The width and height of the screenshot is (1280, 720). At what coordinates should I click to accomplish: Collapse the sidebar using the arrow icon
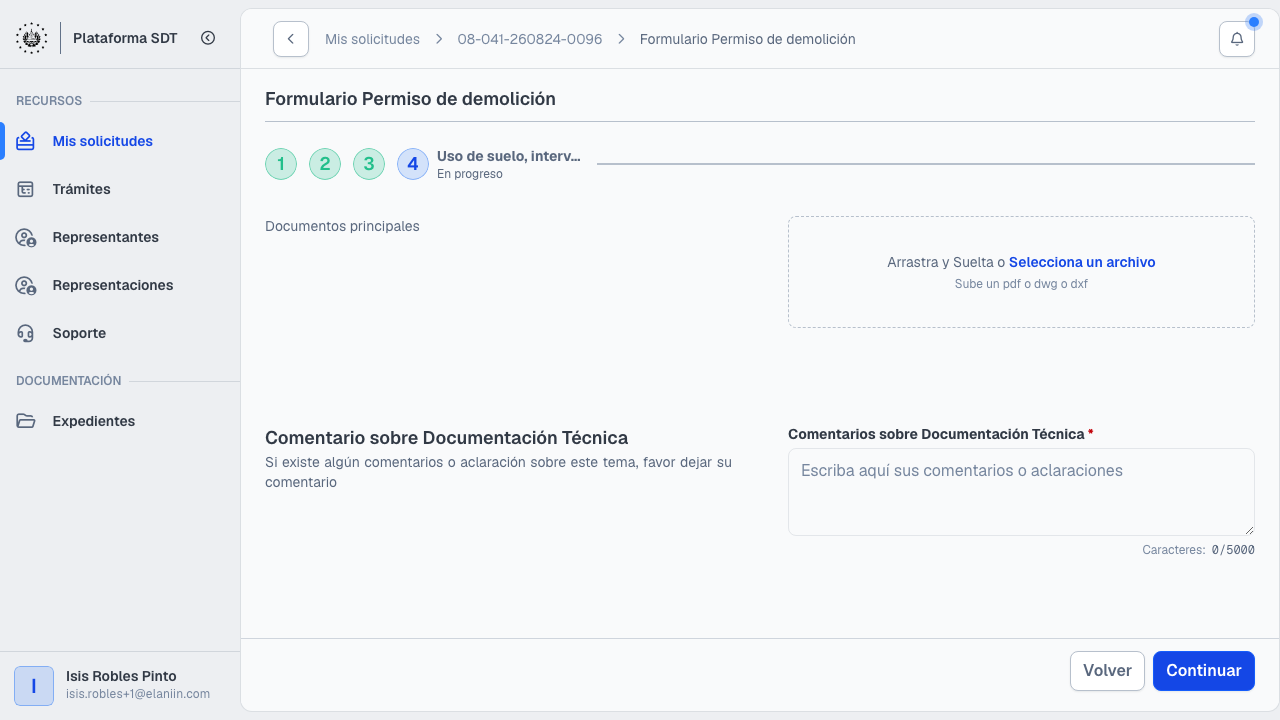tap(208, 38)
